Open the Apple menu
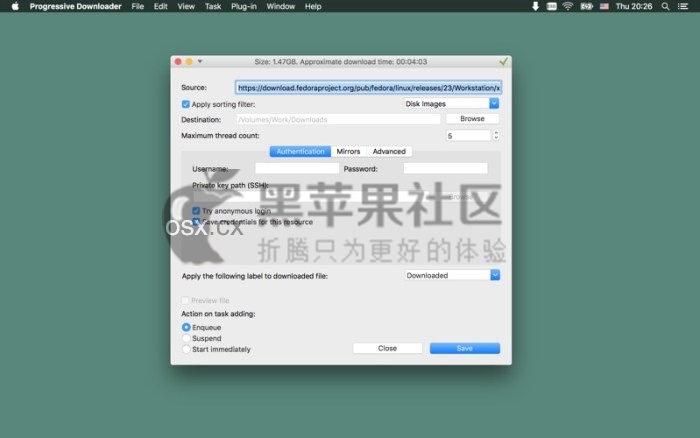700x438 pixels. click(15, 6)
